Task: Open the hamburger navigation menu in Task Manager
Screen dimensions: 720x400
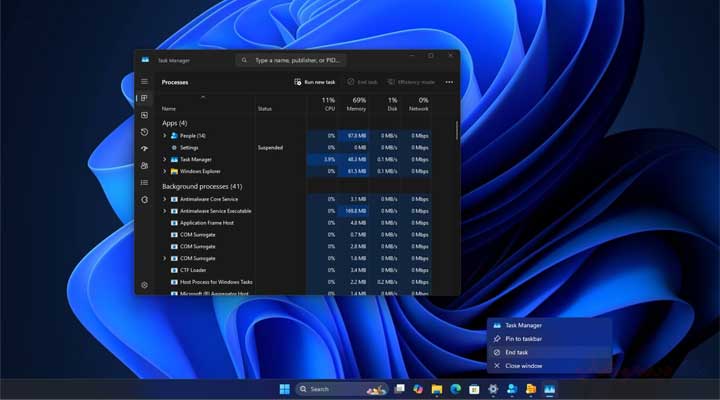Action: pos(144,81)
